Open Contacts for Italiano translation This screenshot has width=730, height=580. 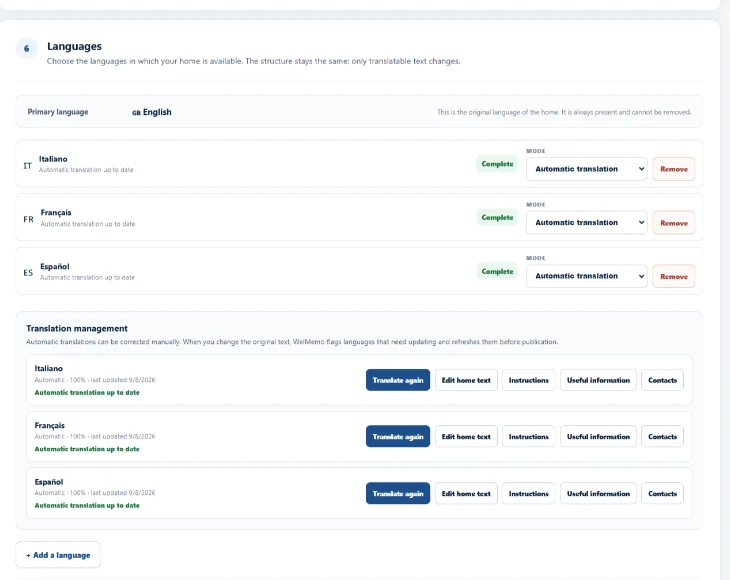(662, 380)
